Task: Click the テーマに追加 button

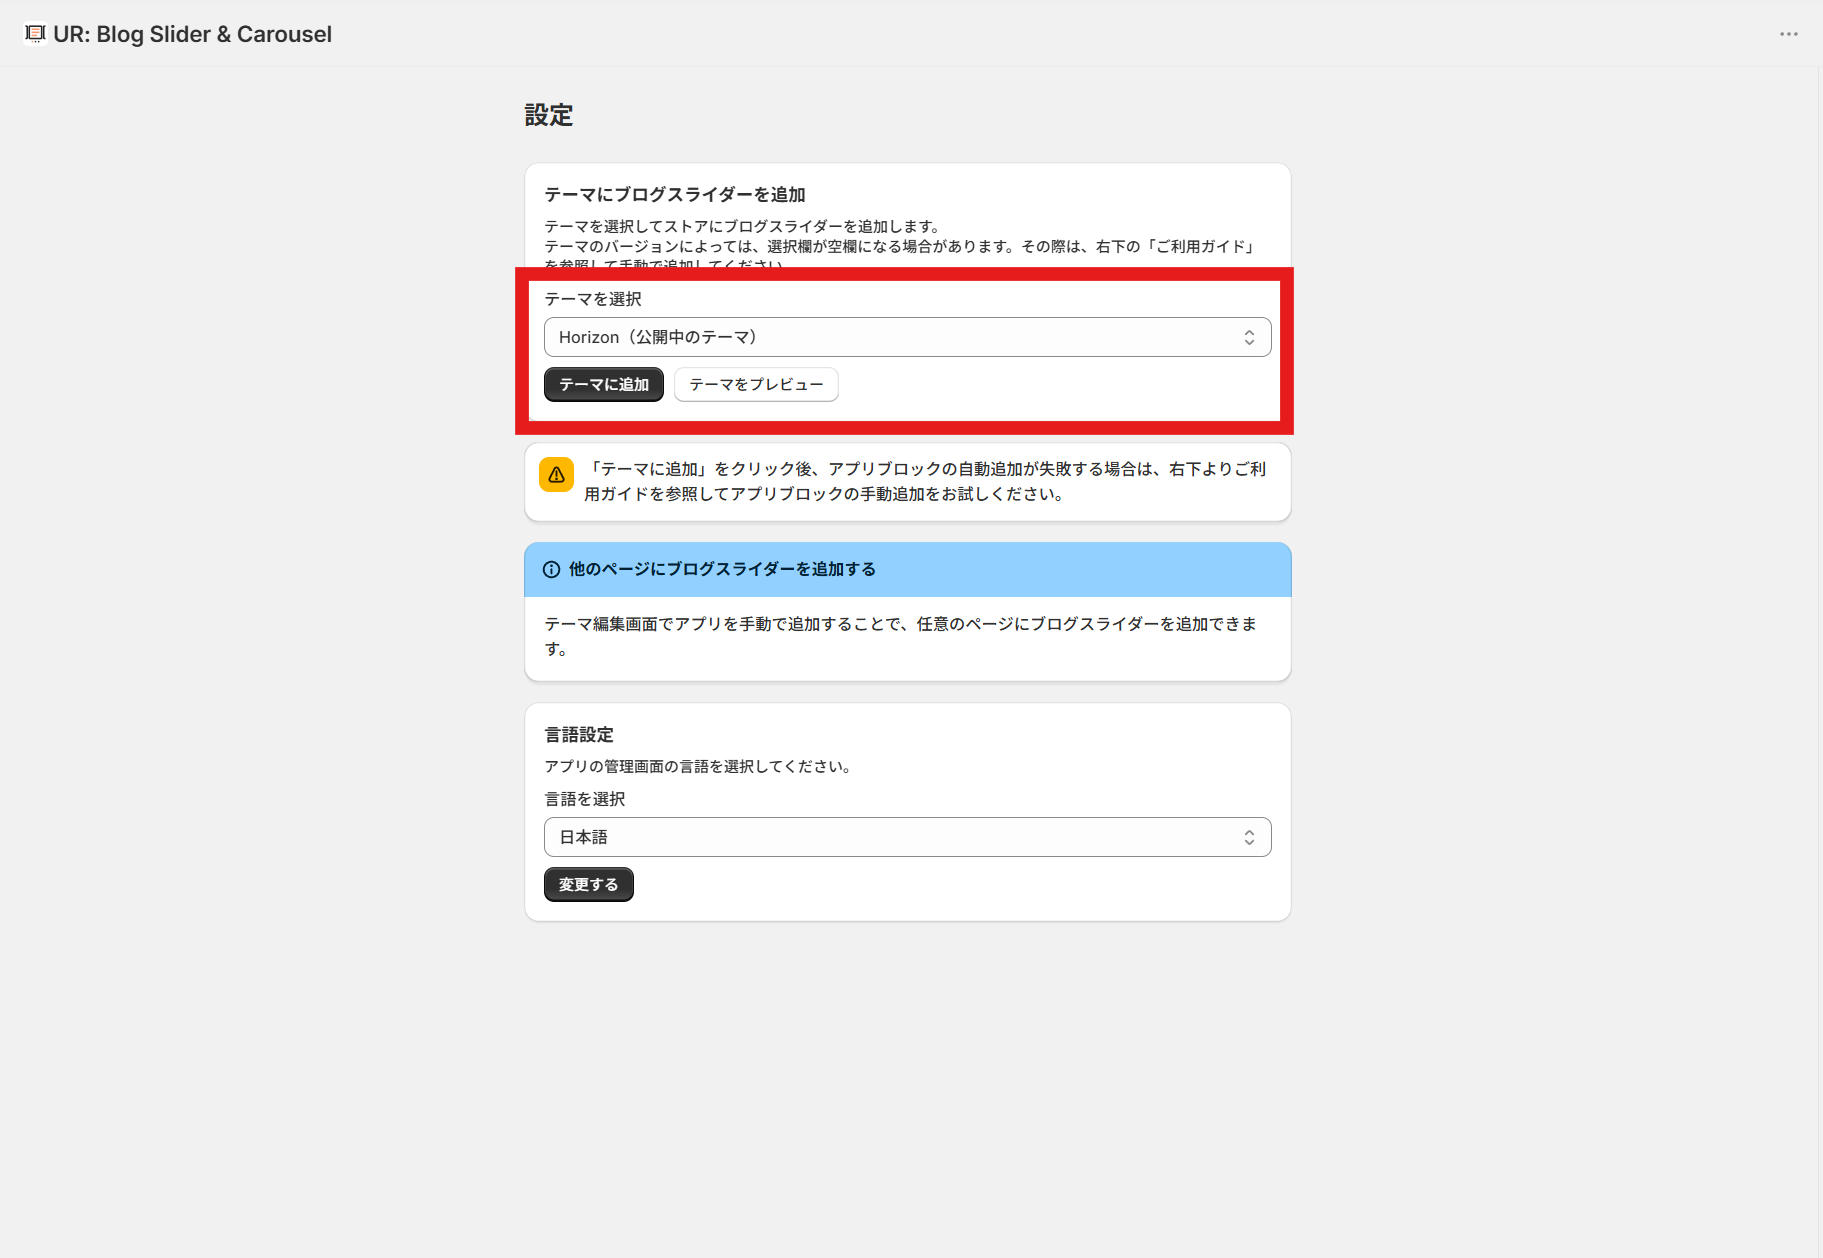Action: (x=603, y=384)
